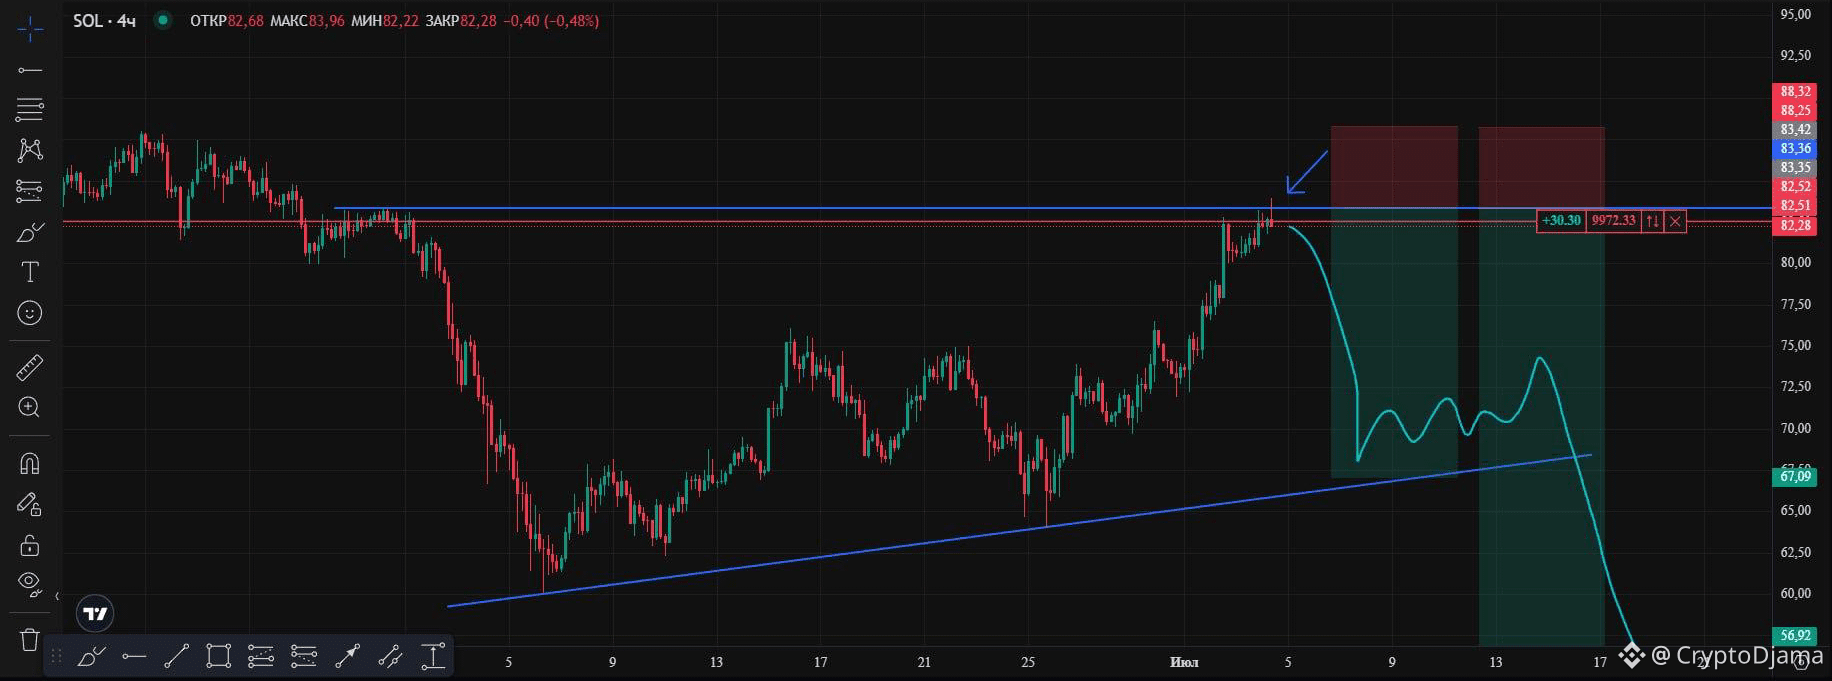Click the SOL · 4ч symbol title
The width and height of the screenshot is (1832, 681).
coord(104,20)
